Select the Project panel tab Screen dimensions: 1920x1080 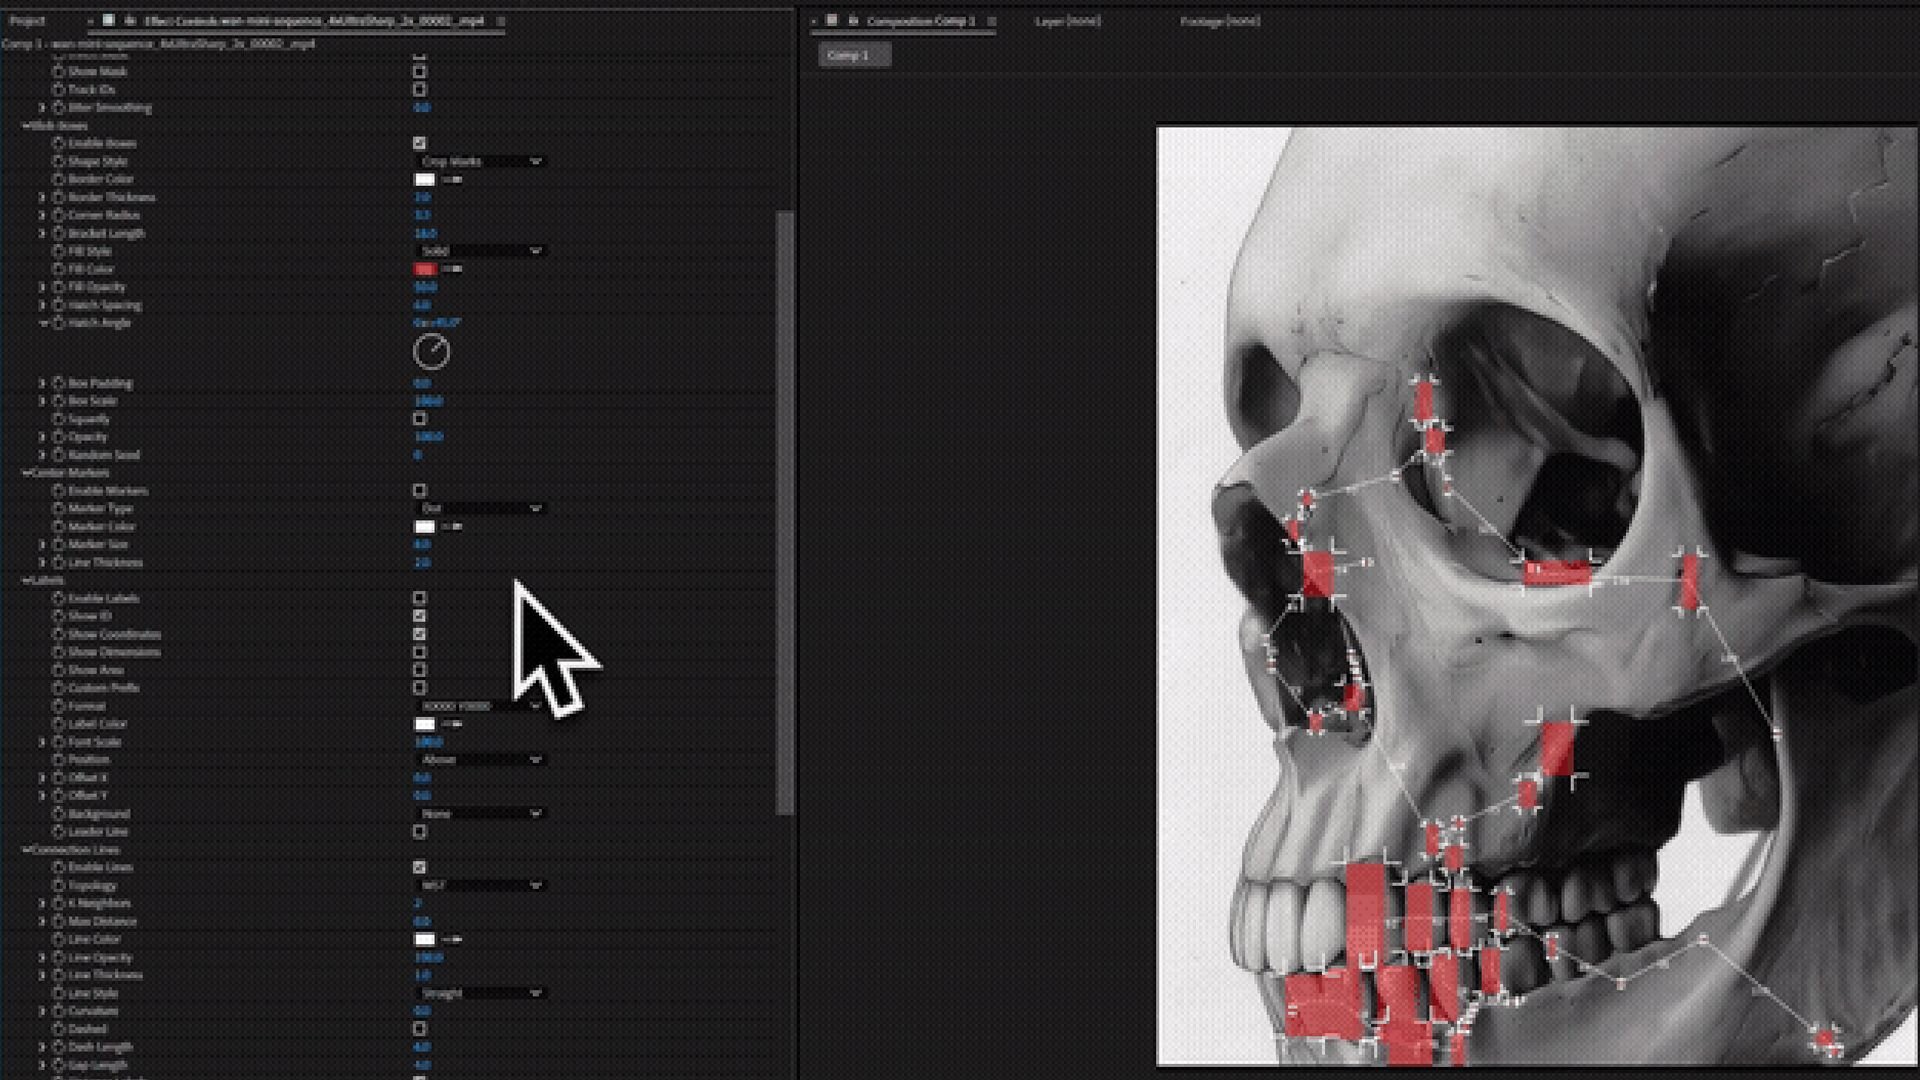point(27,21)
